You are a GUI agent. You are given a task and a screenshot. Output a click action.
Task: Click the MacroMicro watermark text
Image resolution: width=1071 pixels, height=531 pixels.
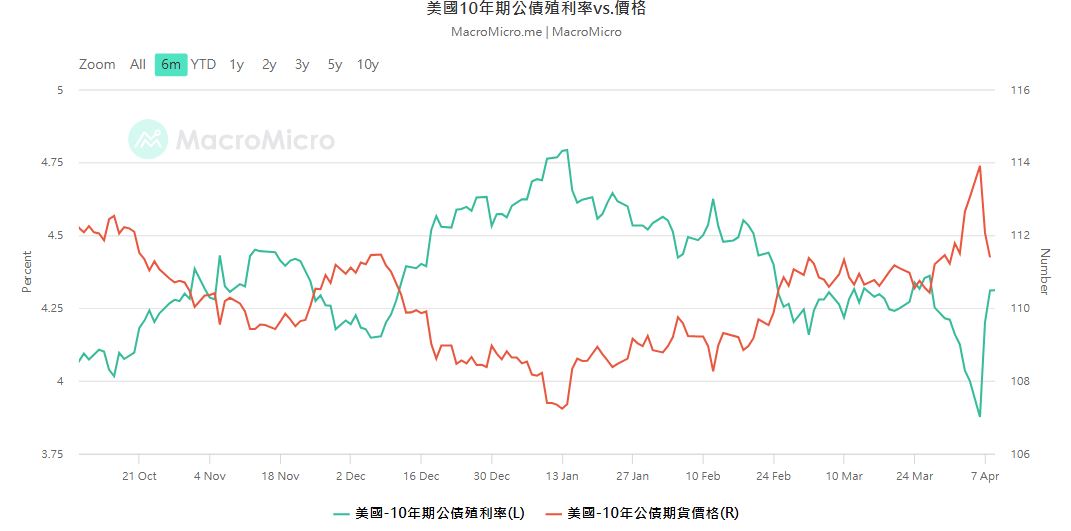click(255, 140)
